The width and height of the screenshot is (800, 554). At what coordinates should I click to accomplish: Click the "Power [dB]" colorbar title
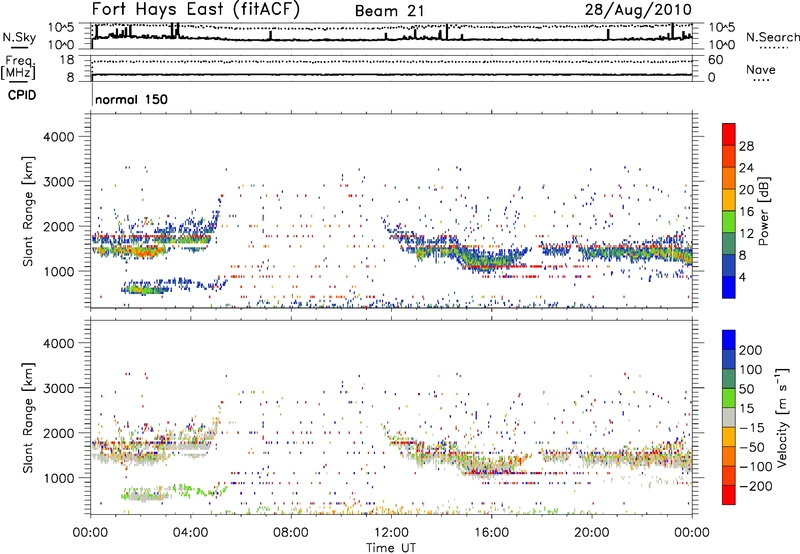(764, 211)
